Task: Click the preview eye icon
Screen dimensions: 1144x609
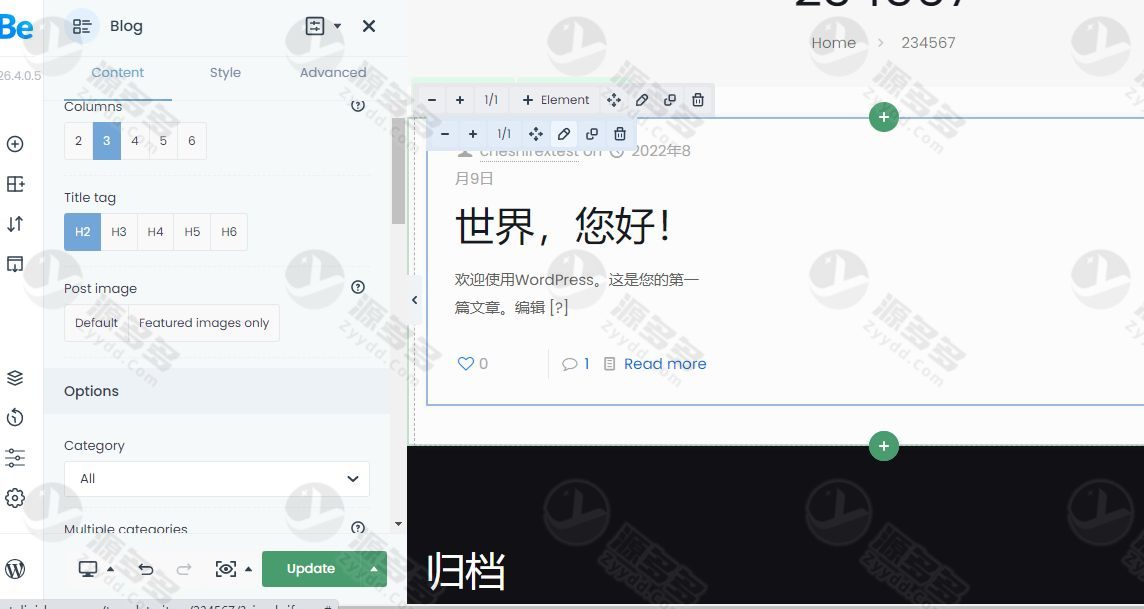Action: point(225,569)
